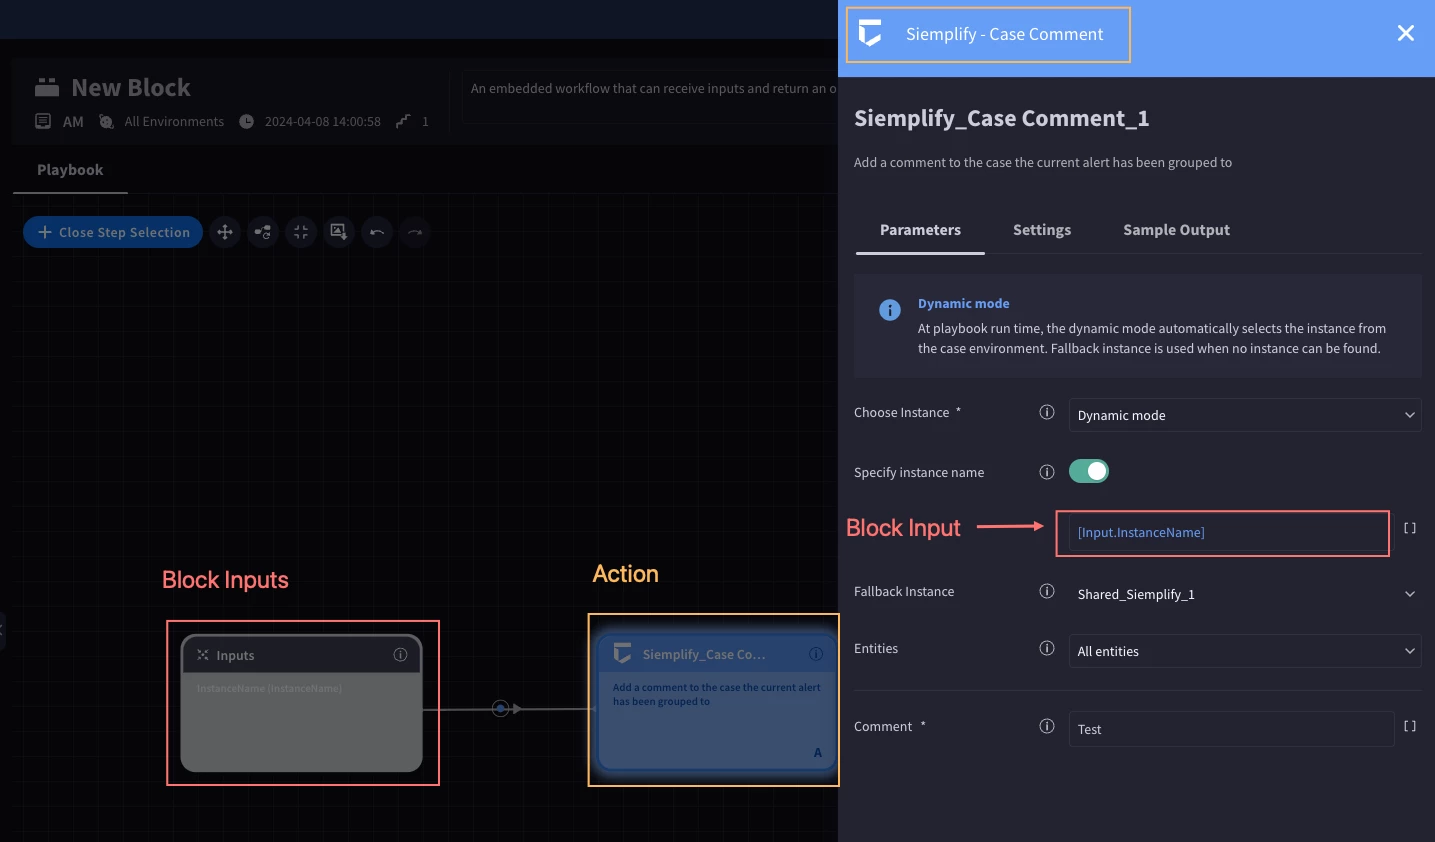Click the Siemplify logo in panel header
This screenshot has height=842, width=1435.
pos(870,33)
